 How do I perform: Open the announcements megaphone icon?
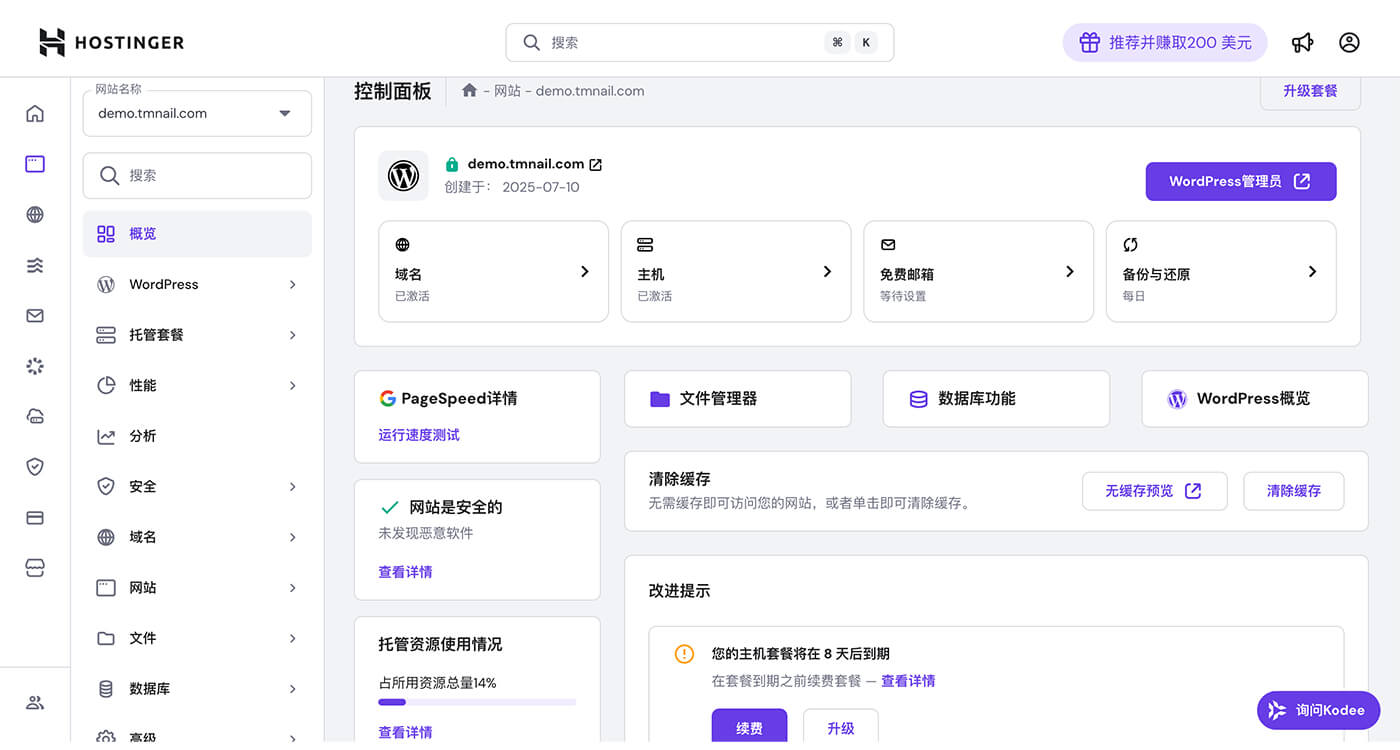pyautogui.click(x=1302, y=43)
